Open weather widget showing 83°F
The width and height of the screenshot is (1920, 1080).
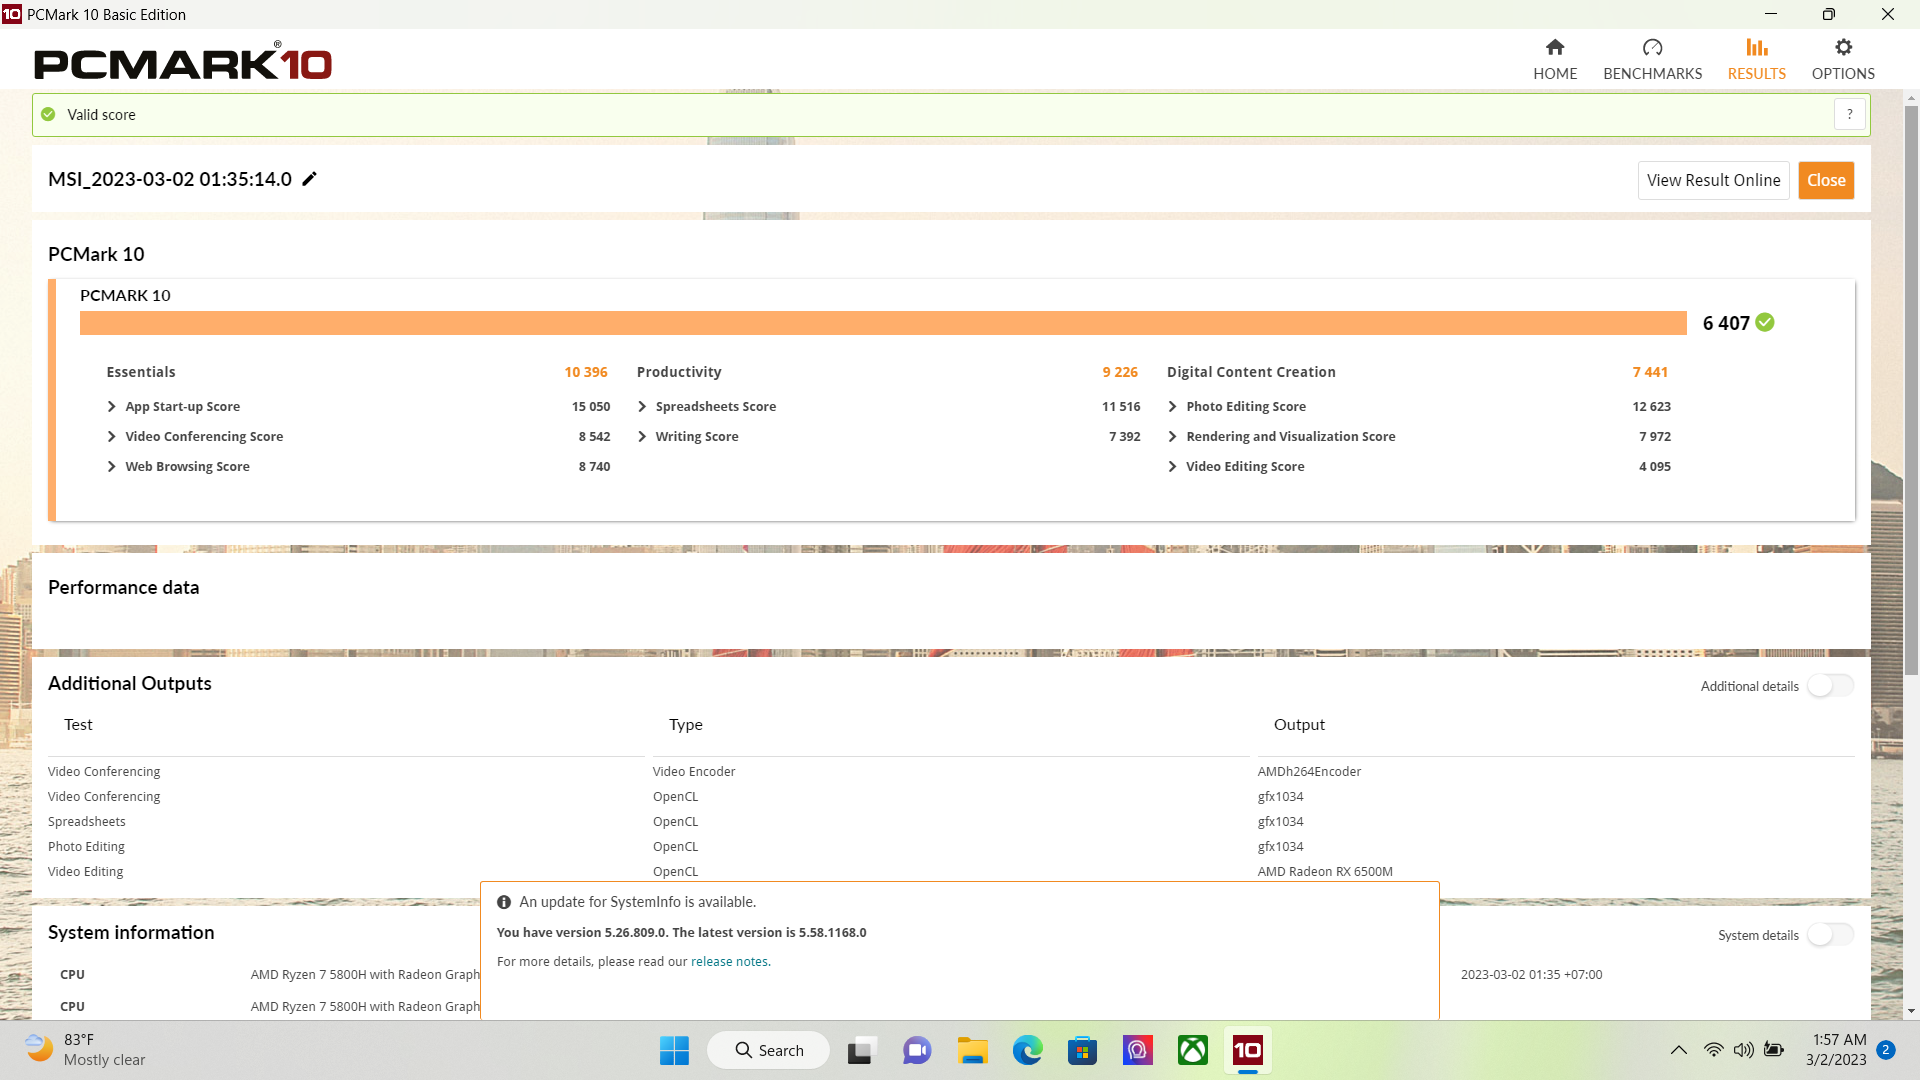pos(86,1050)
